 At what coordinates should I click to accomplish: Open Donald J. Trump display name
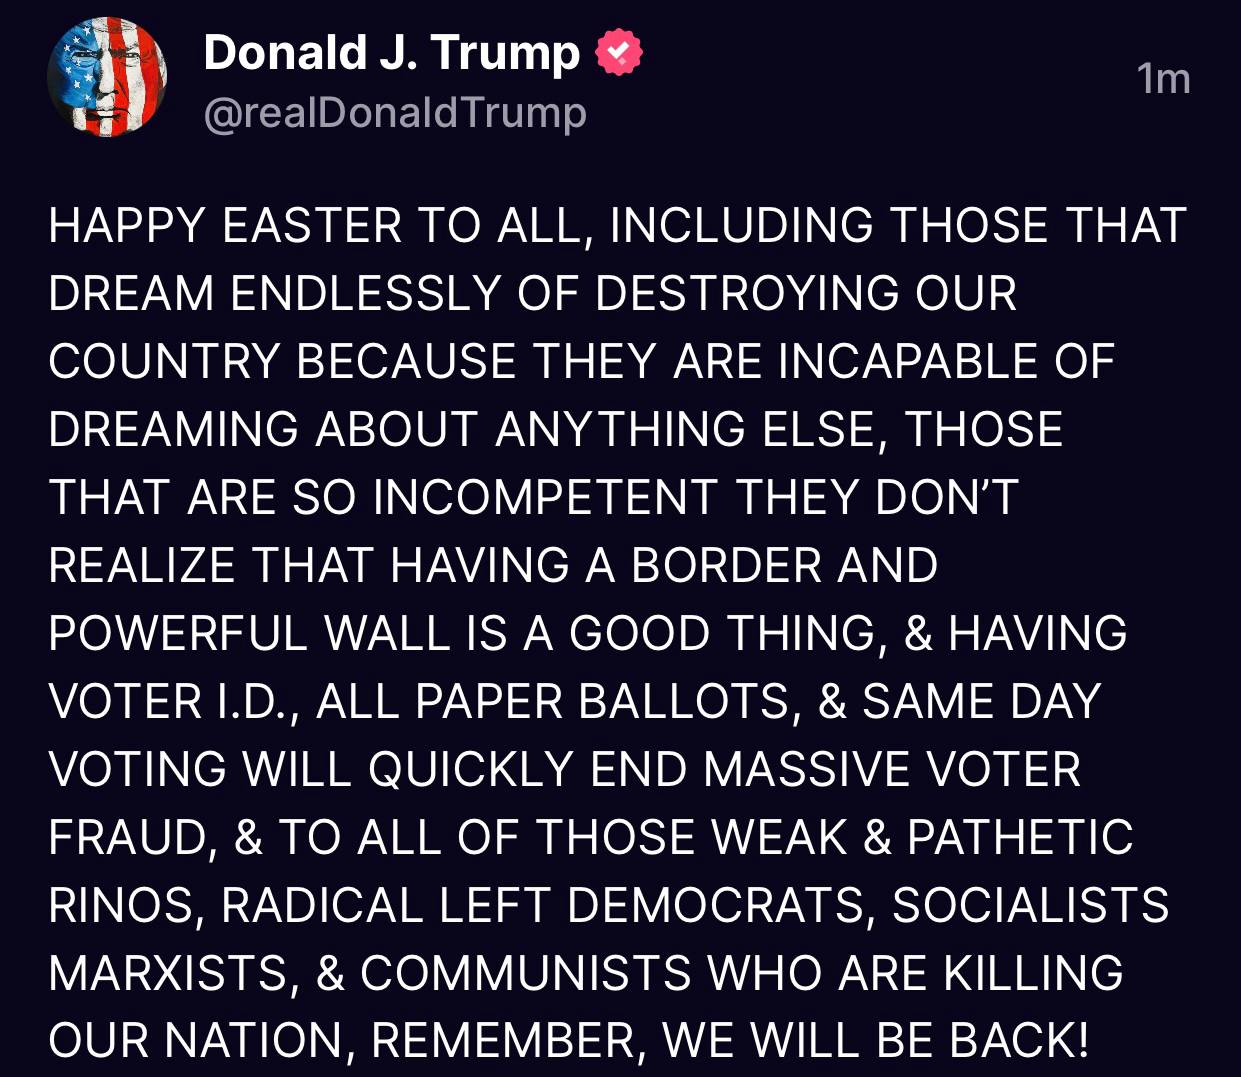point(391,53)
